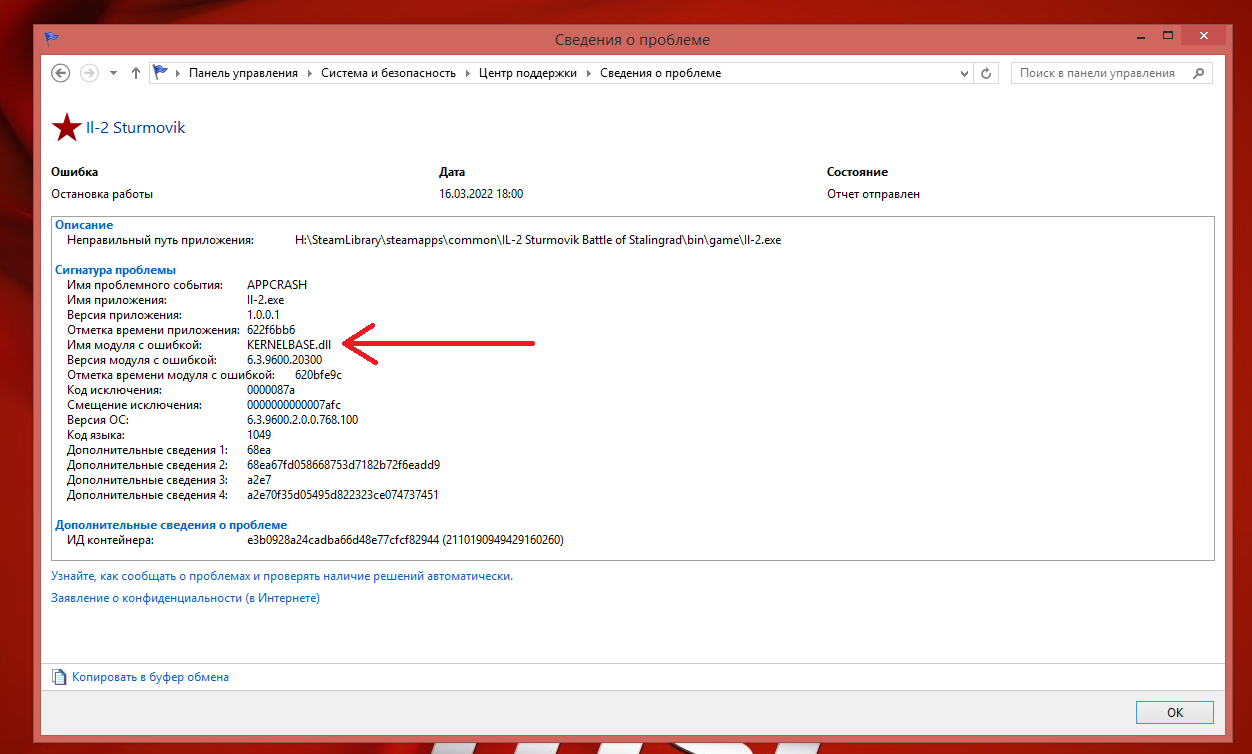Screen dimensions: 1252x754
Task: Click the magnifier search icon
Action: [x=1198, y=73]
